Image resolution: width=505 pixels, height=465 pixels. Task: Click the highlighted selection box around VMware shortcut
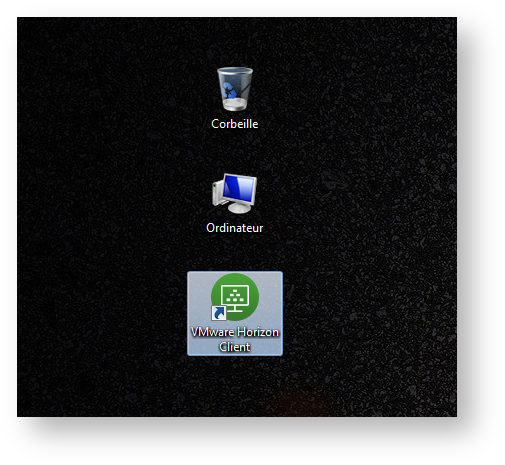(x=235, y=313)
